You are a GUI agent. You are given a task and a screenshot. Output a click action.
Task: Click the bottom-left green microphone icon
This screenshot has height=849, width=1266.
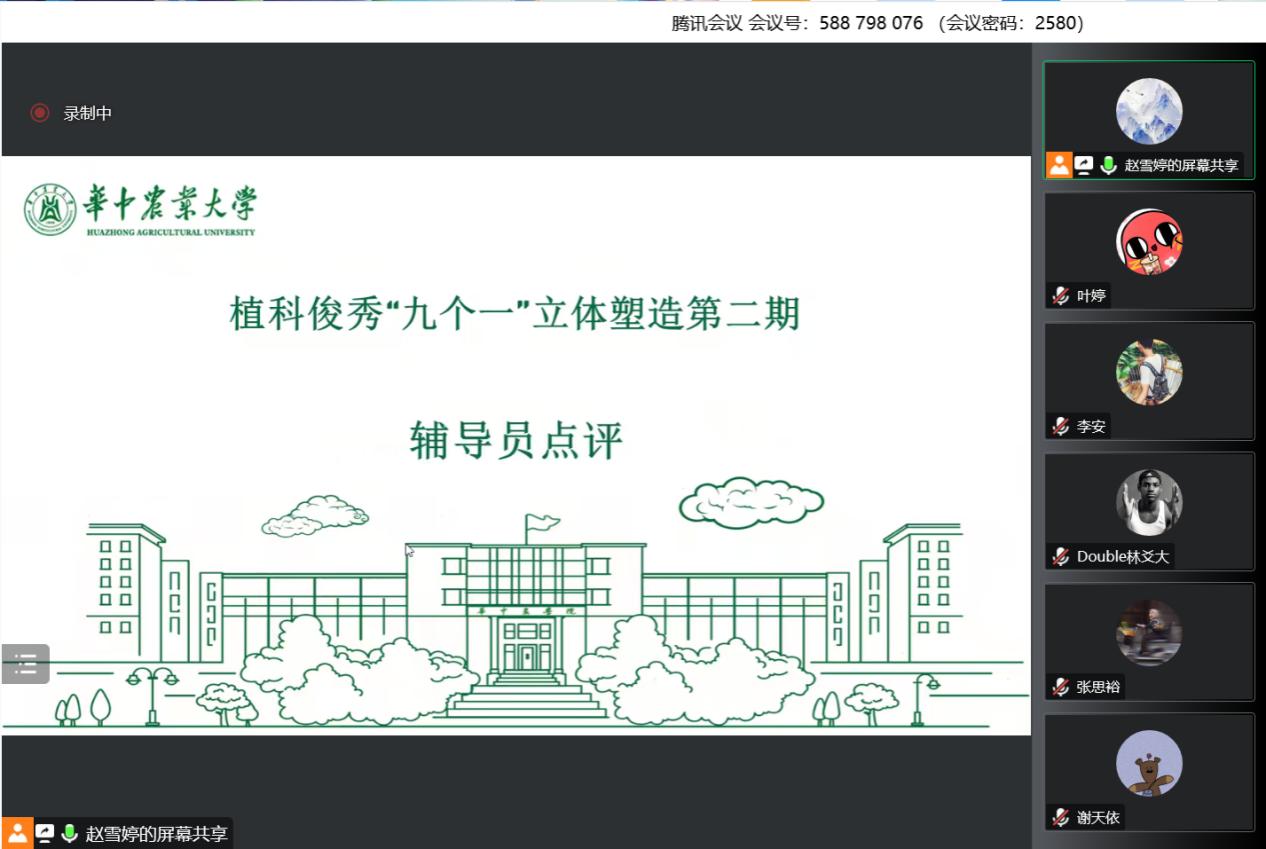(69, 833)
